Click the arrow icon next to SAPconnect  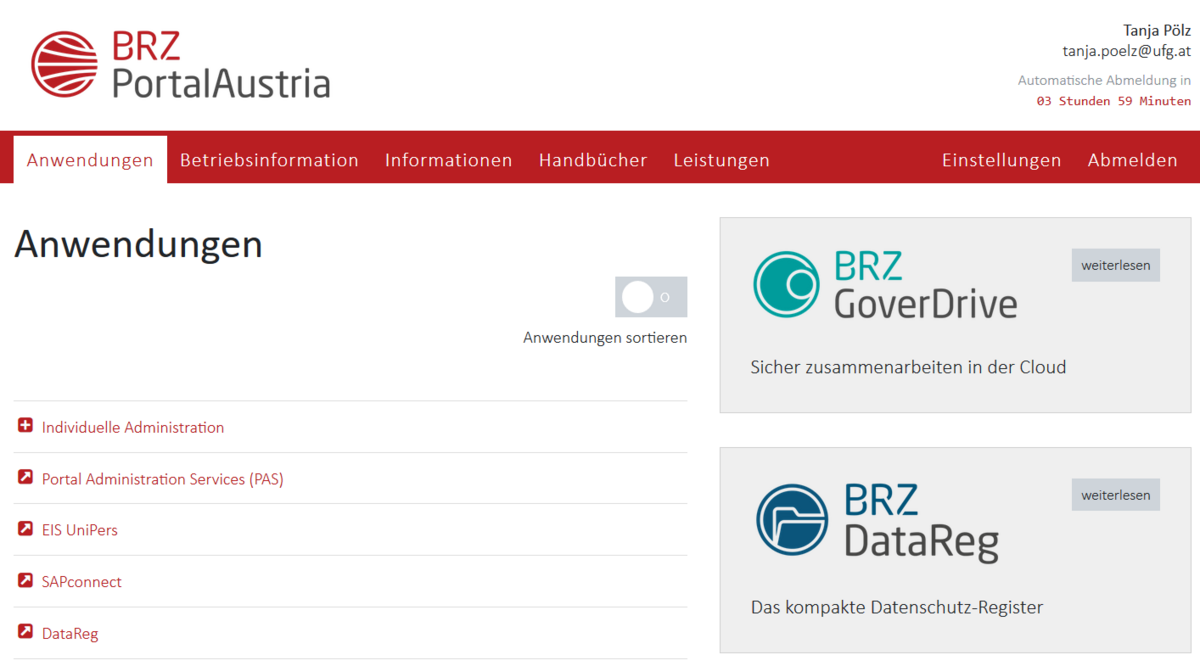(26, 581)
